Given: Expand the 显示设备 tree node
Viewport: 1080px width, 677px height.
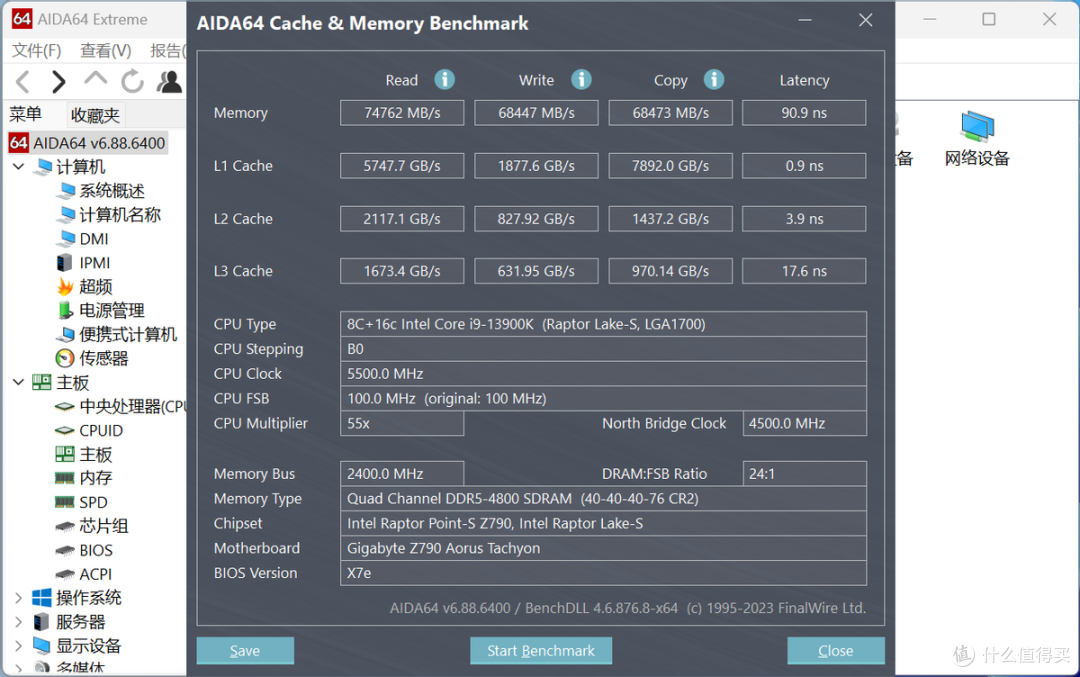Looking at the screenshot, I should (x=19, y=646).
